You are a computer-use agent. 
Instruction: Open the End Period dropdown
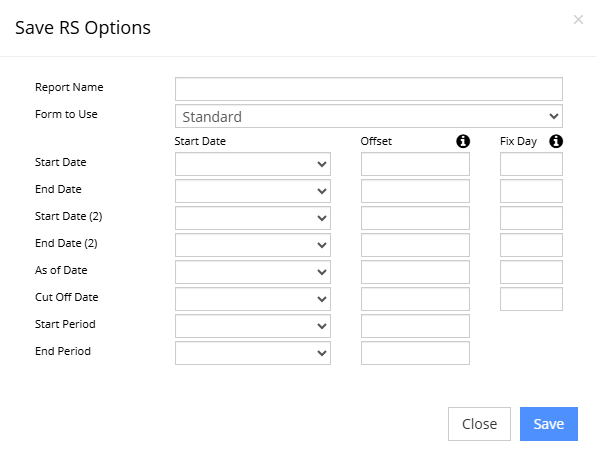click(253, 353)
